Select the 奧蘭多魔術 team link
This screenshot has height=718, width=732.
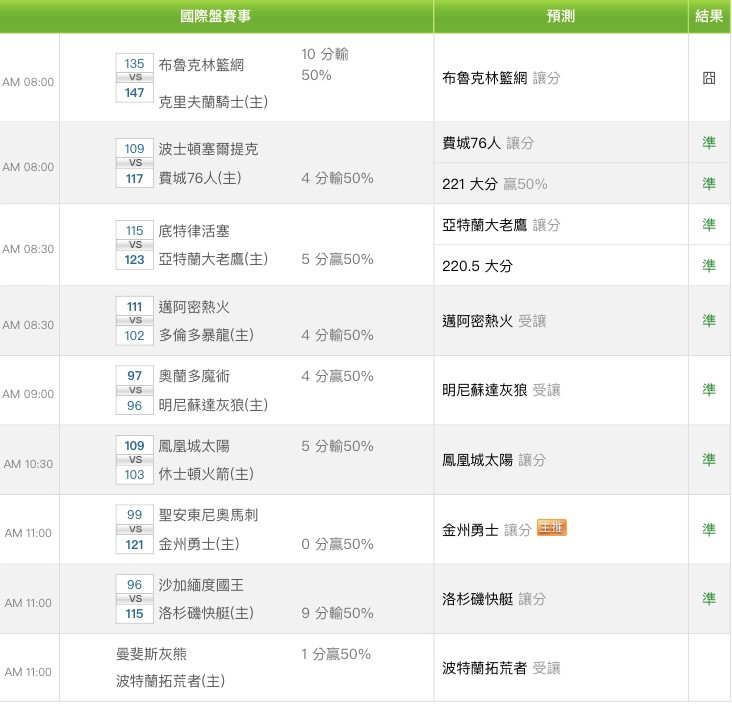pyautogui.click(x=194, y=376)
